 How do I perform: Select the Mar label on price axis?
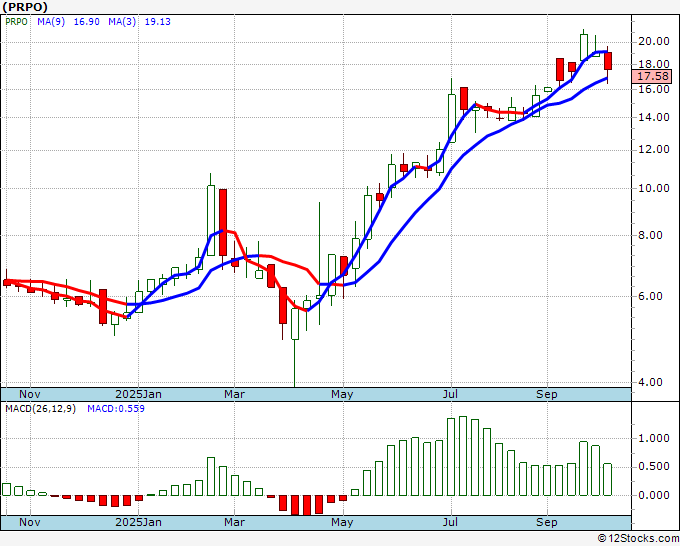[234, 394]
